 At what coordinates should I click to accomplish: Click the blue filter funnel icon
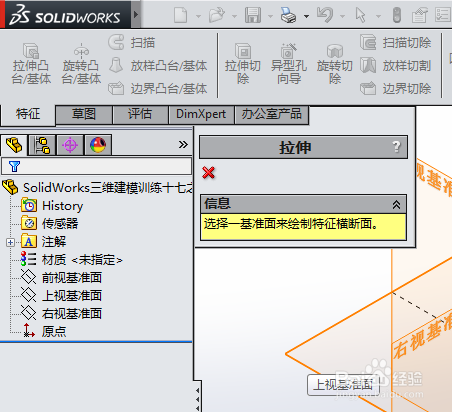[x=14, y=166]
